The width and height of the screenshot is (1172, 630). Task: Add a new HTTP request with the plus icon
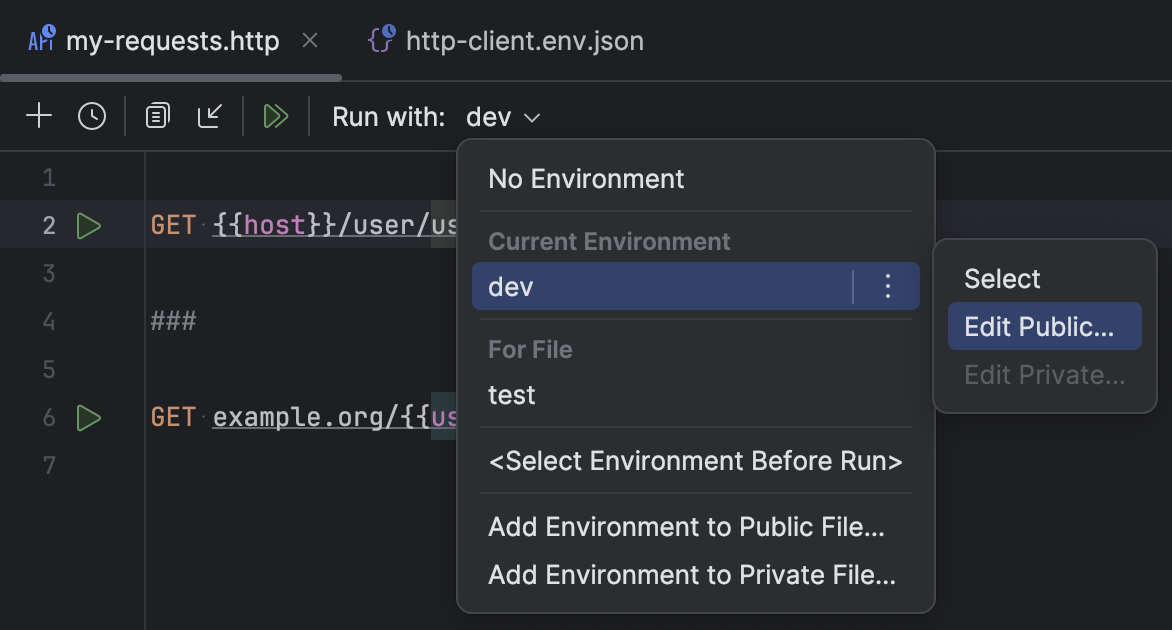tap(39, 115)
